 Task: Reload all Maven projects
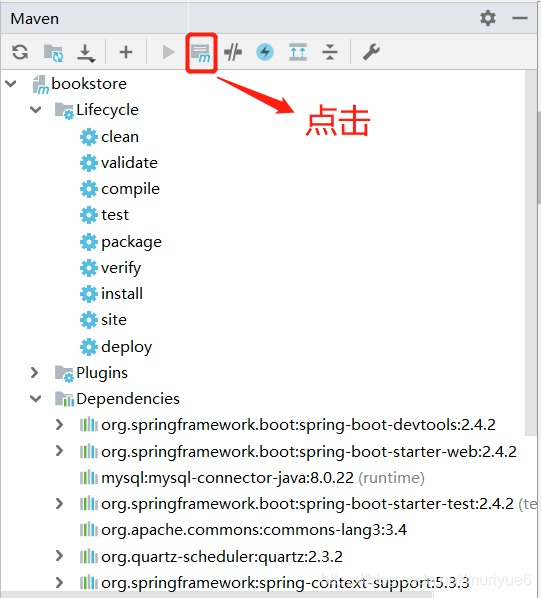pyautogui.click(x=20, y=52)
